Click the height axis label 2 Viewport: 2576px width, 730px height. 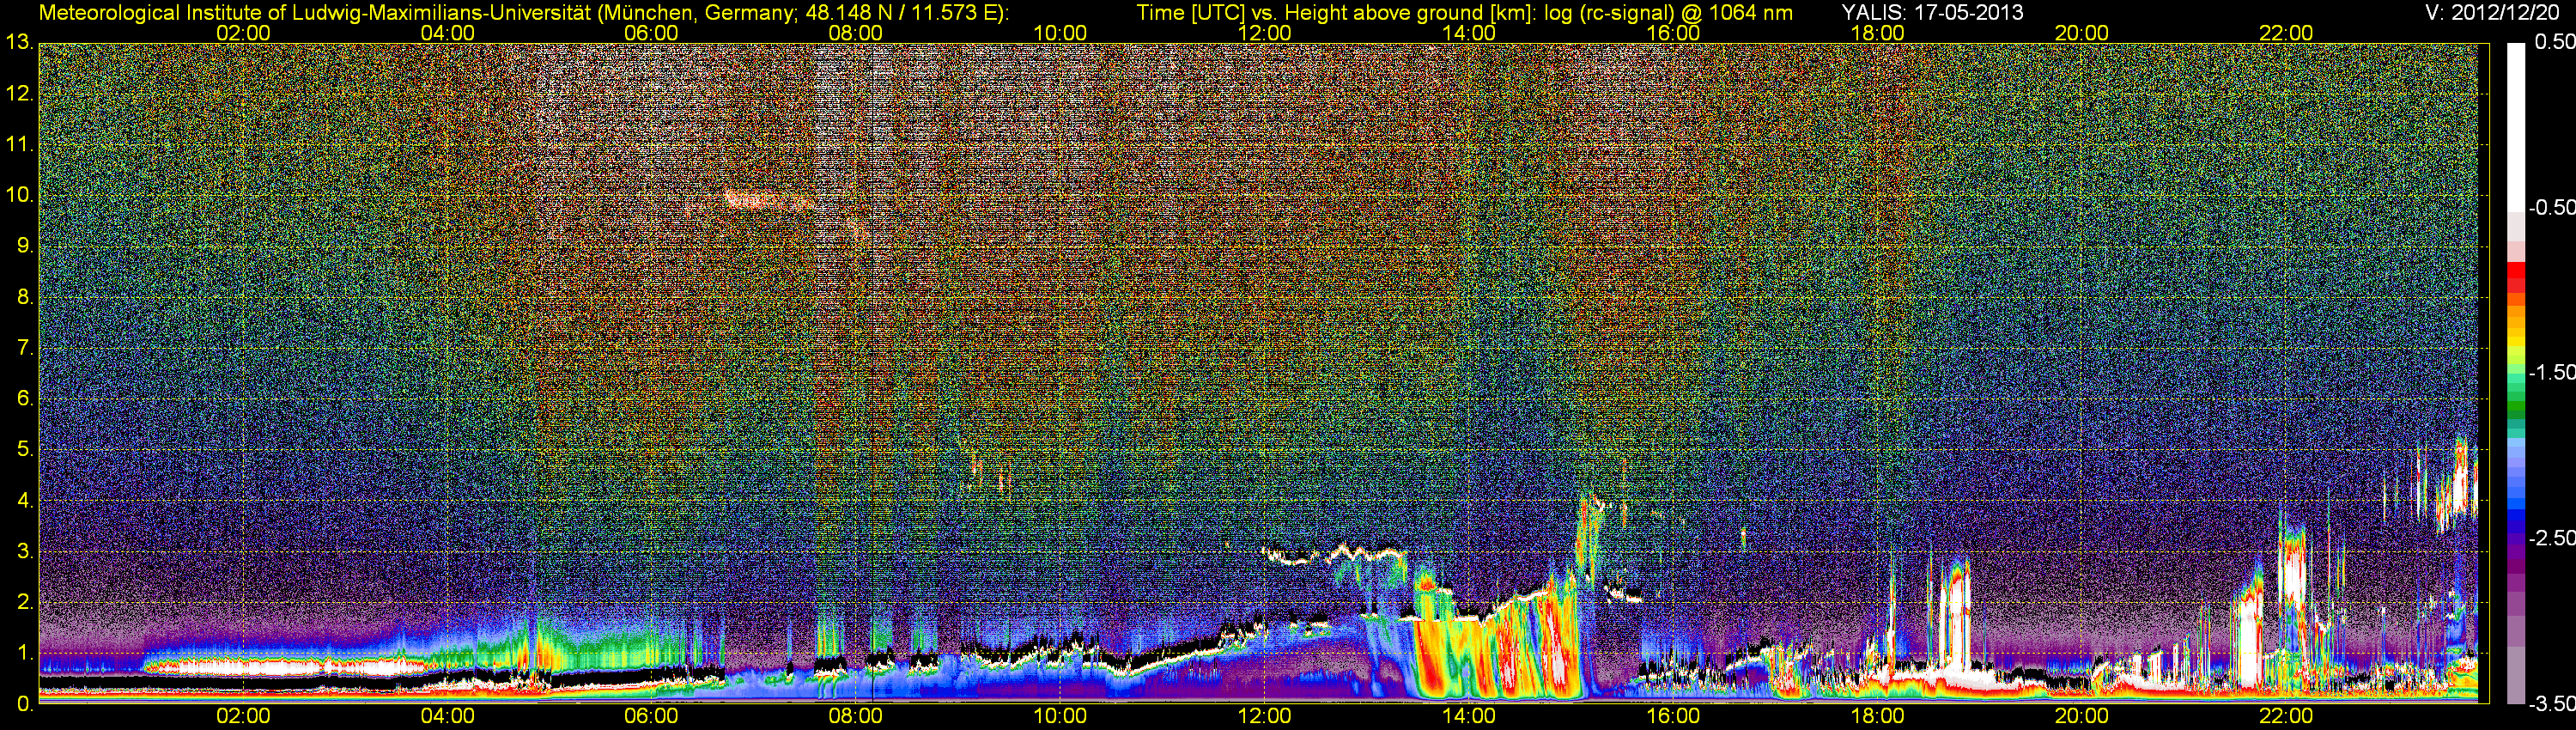point(24,602)
